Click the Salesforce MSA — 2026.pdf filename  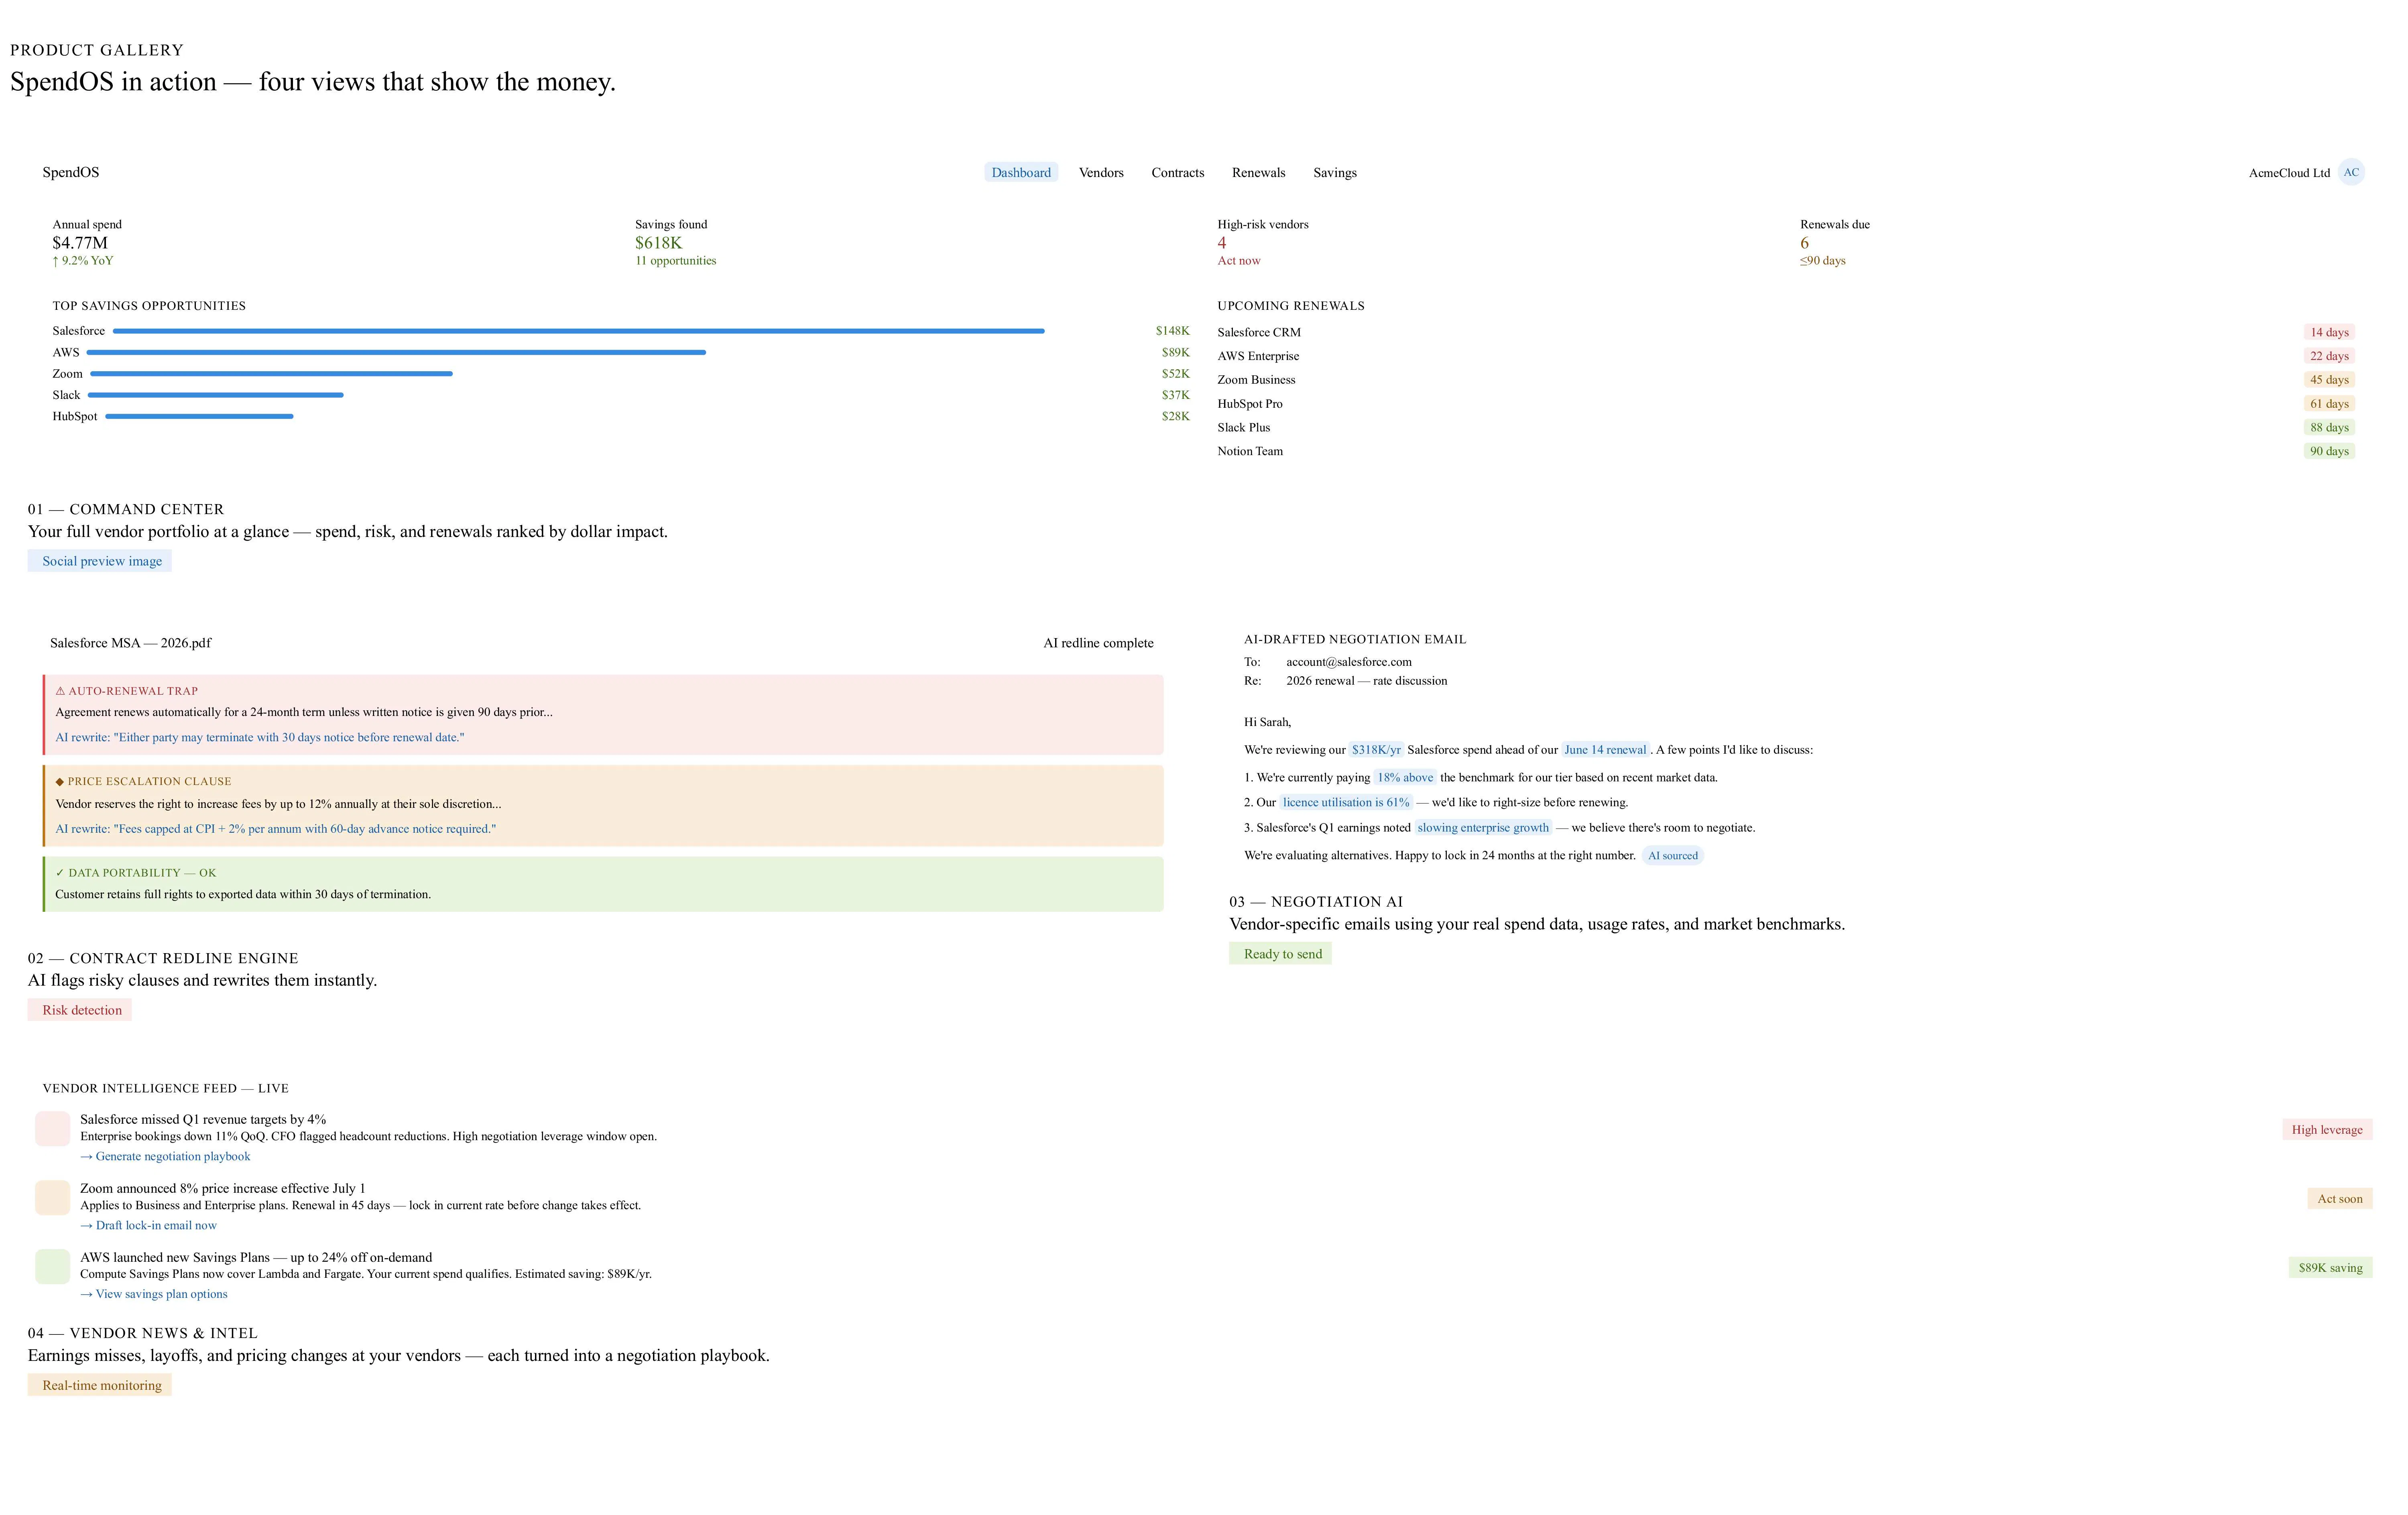[130, 643]
